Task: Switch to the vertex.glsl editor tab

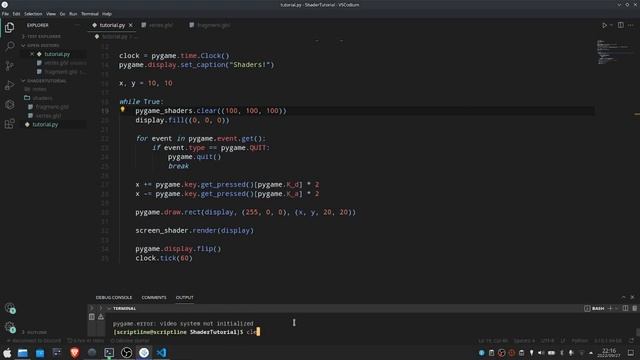Action: coord(160,25)
